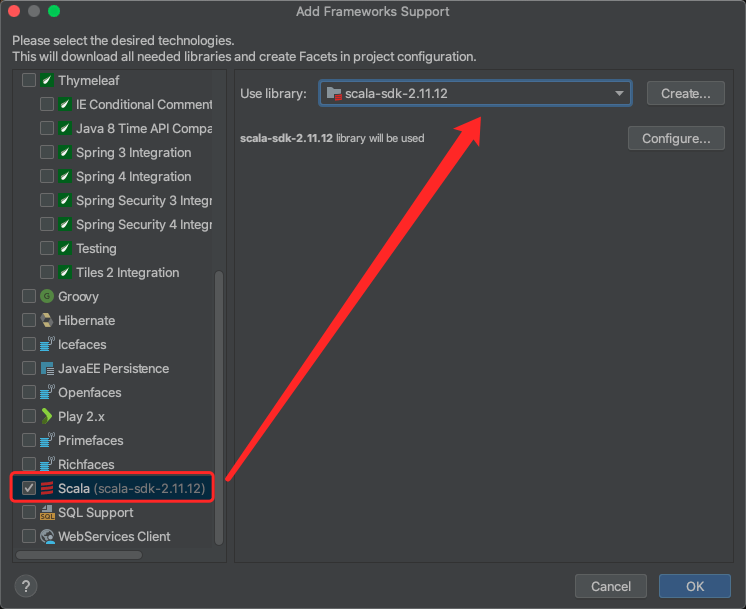Viewport: 746px width, 609px height.
Task: Tick the Play 2.x checkbox
Action: tap(29, 416)
